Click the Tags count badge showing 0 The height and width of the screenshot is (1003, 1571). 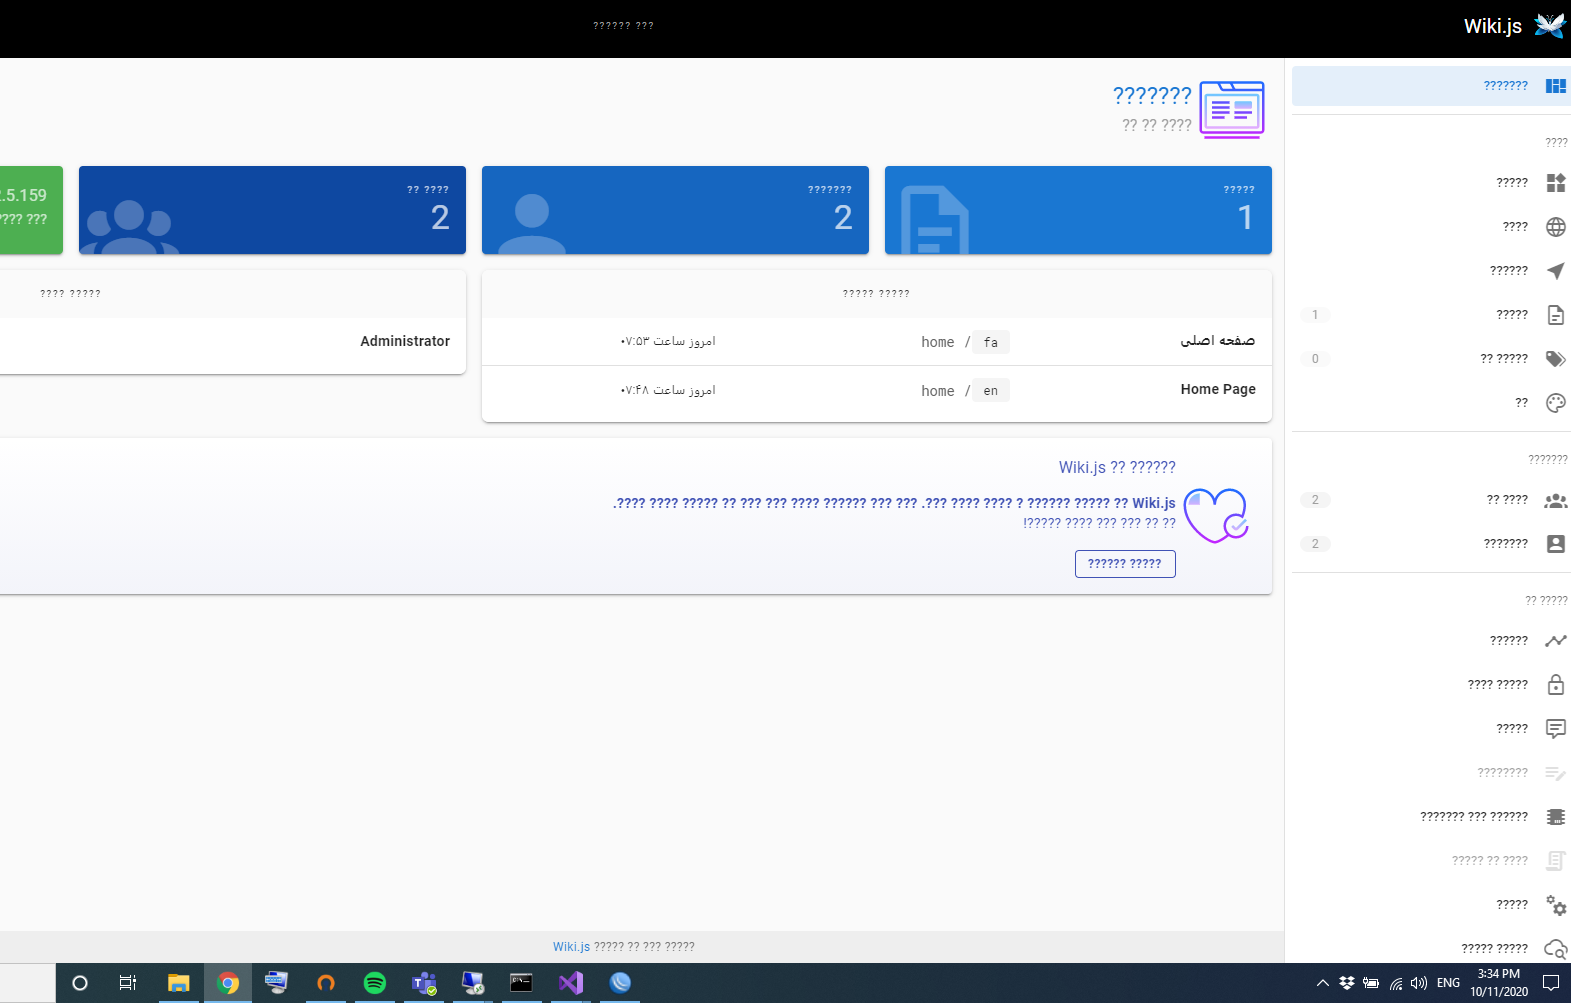(x=1315, y=359)
